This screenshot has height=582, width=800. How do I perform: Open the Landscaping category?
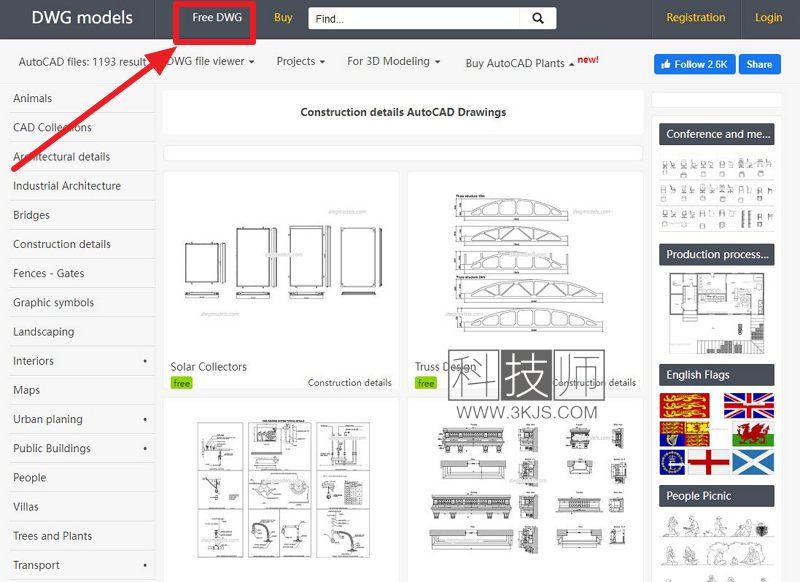pyautogui.click(x=43, y=332)
